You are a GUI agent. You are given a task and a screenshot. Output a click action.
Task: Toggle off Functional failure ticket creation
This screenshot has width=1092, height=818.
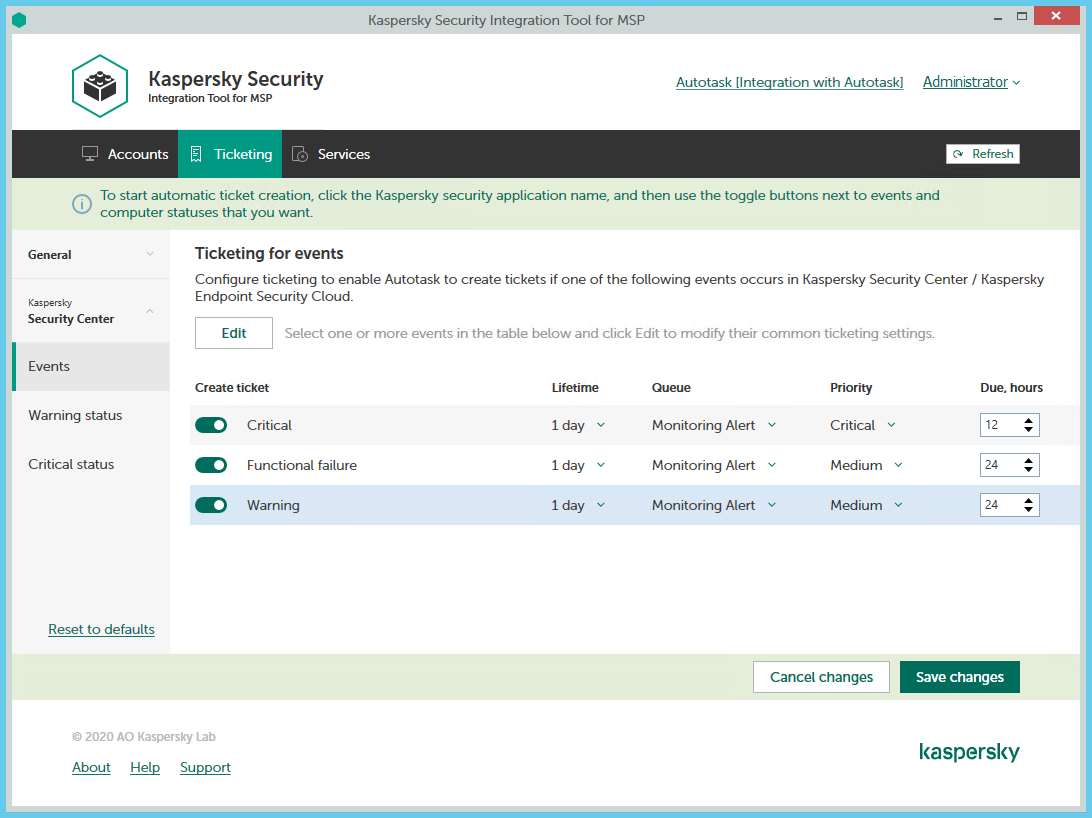pos(211,465)
